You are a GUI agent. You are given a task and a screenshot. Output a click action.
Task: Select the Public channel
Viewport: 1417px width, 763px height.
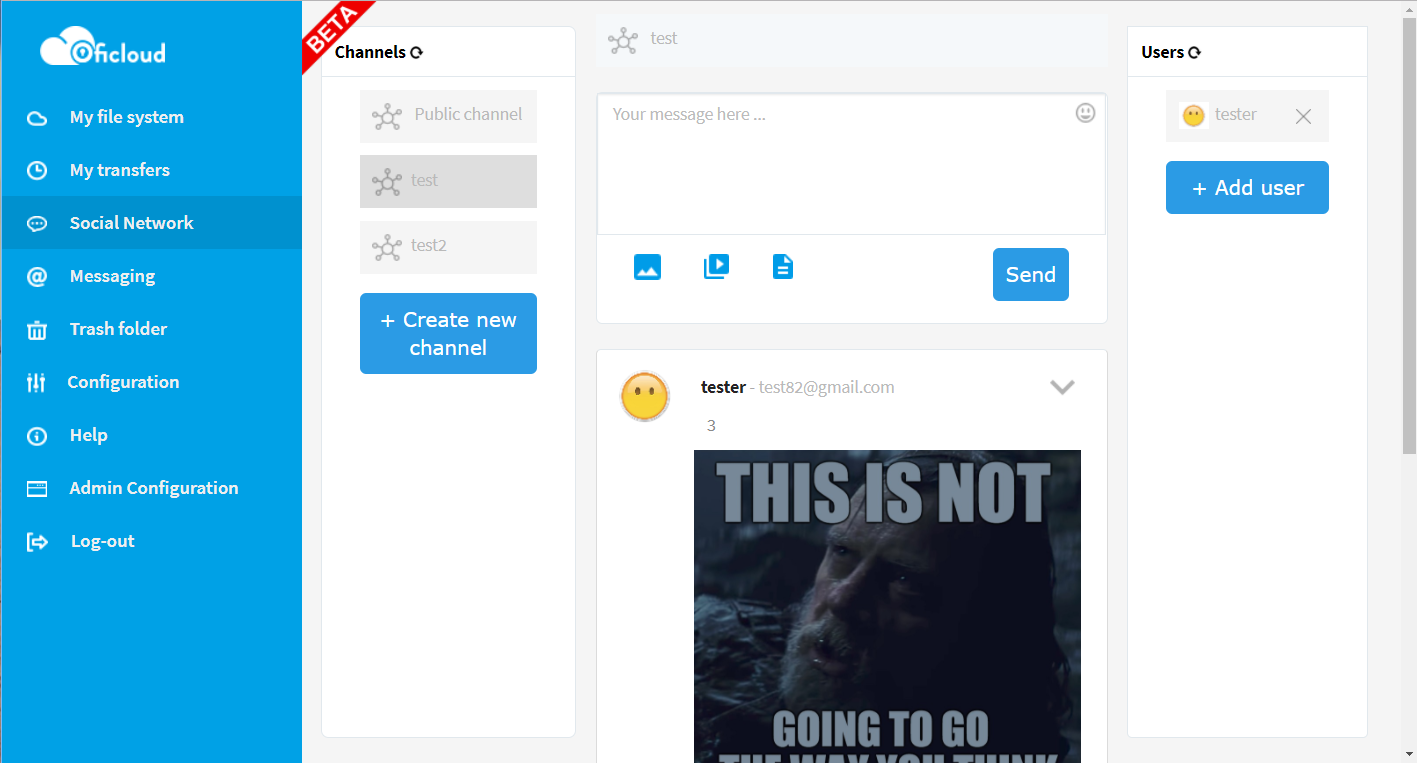click(x=448, y=116)
